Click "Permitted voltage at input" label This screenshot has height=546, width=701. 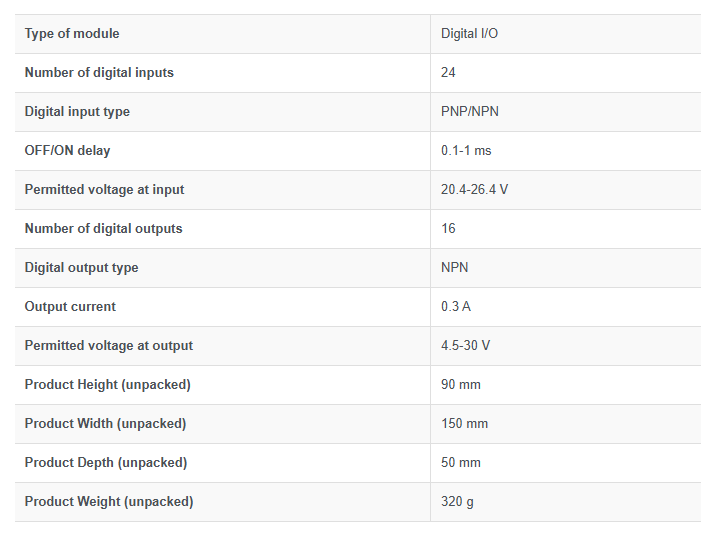tap(104, 190)
